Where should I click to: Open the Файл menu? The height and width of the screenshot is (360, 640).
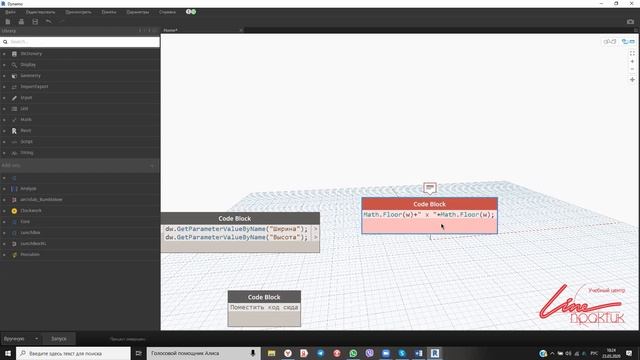[x=10, y=12]
